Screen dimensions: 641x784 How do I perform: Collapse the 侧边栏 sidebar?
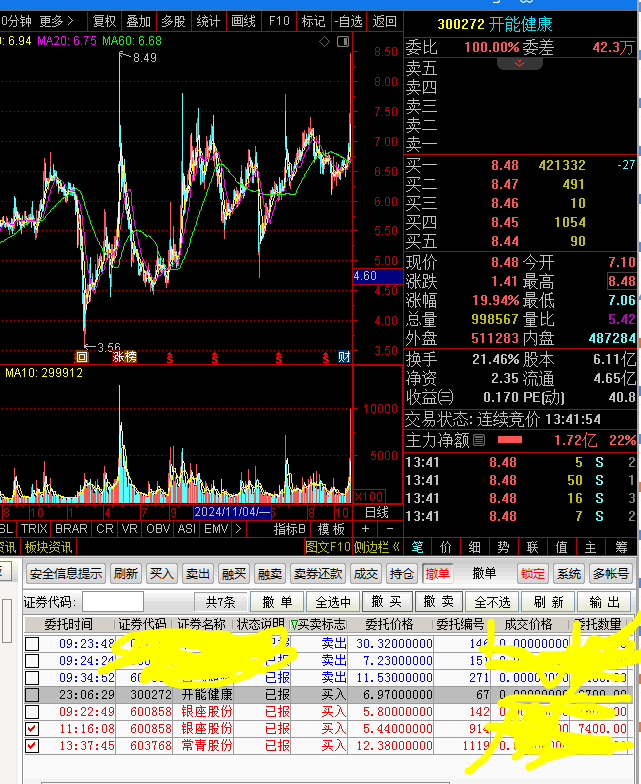378,547
